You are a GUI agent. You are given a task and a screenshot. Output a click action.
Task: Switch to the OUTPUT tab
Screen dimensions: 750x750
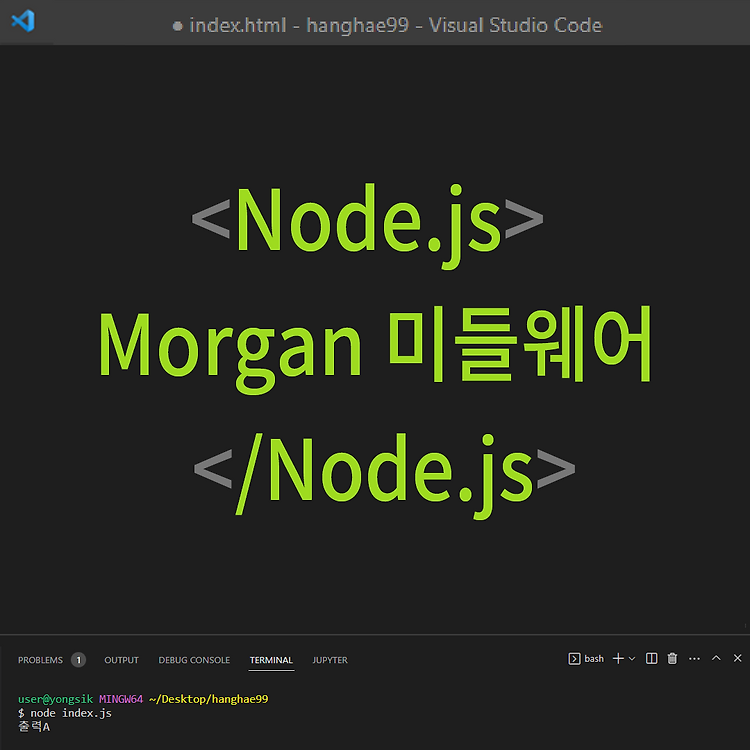coord(121,660)
